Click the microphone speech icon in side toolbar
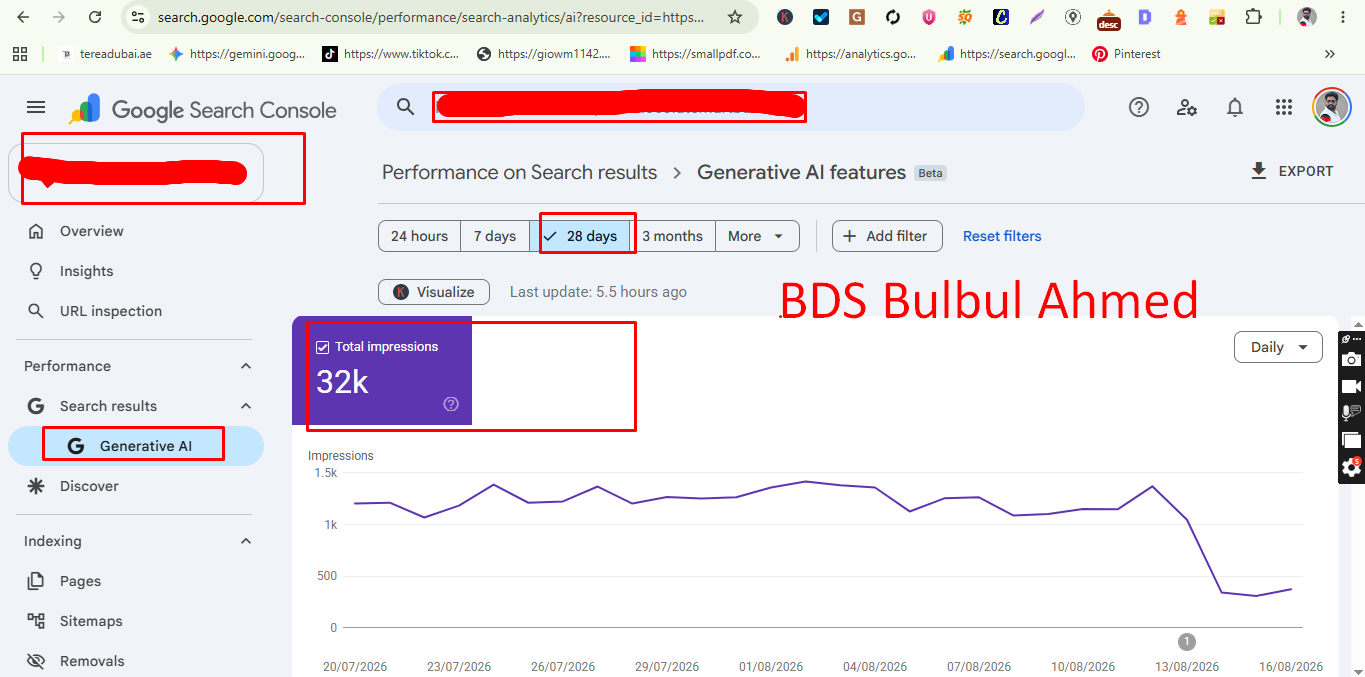This screenshot has width=1365, height=677. [x=1351, y=412]
